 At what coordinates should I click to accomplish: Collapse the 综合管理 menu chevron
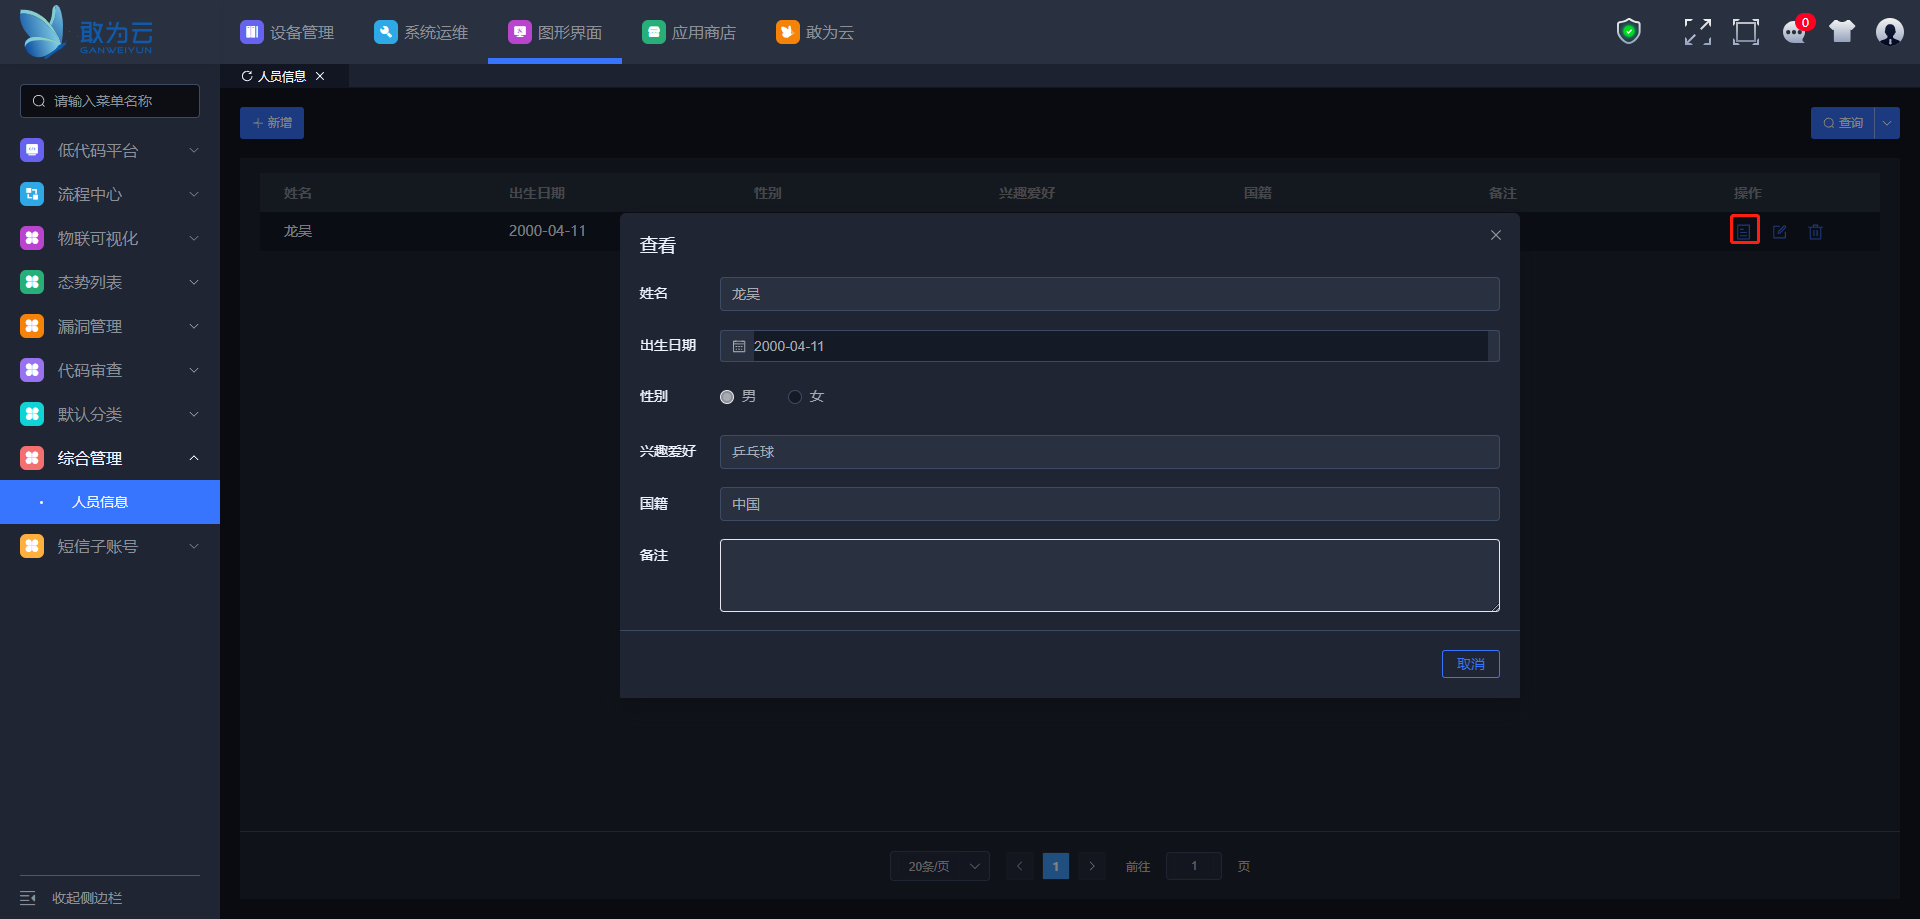coord(194,458)
